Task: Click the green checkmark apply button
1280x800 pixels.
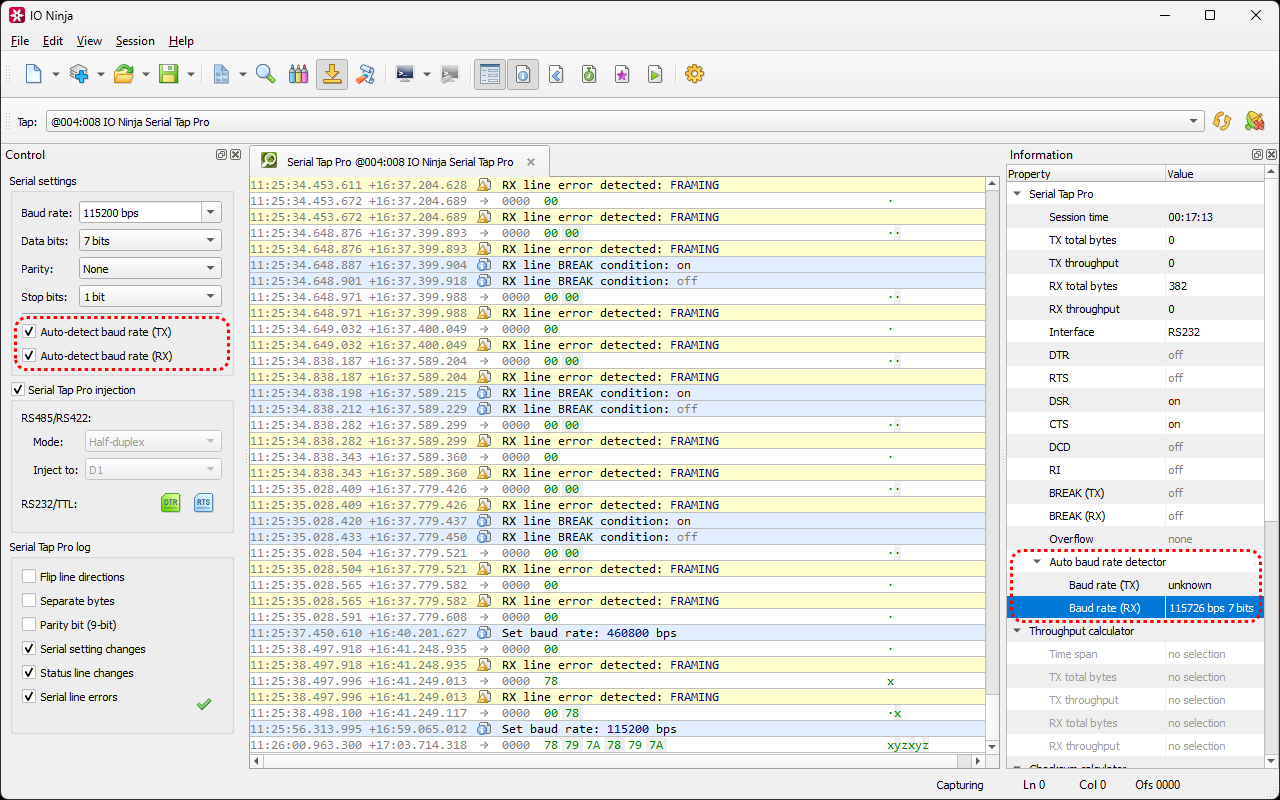Action: (x=204, y=704)
